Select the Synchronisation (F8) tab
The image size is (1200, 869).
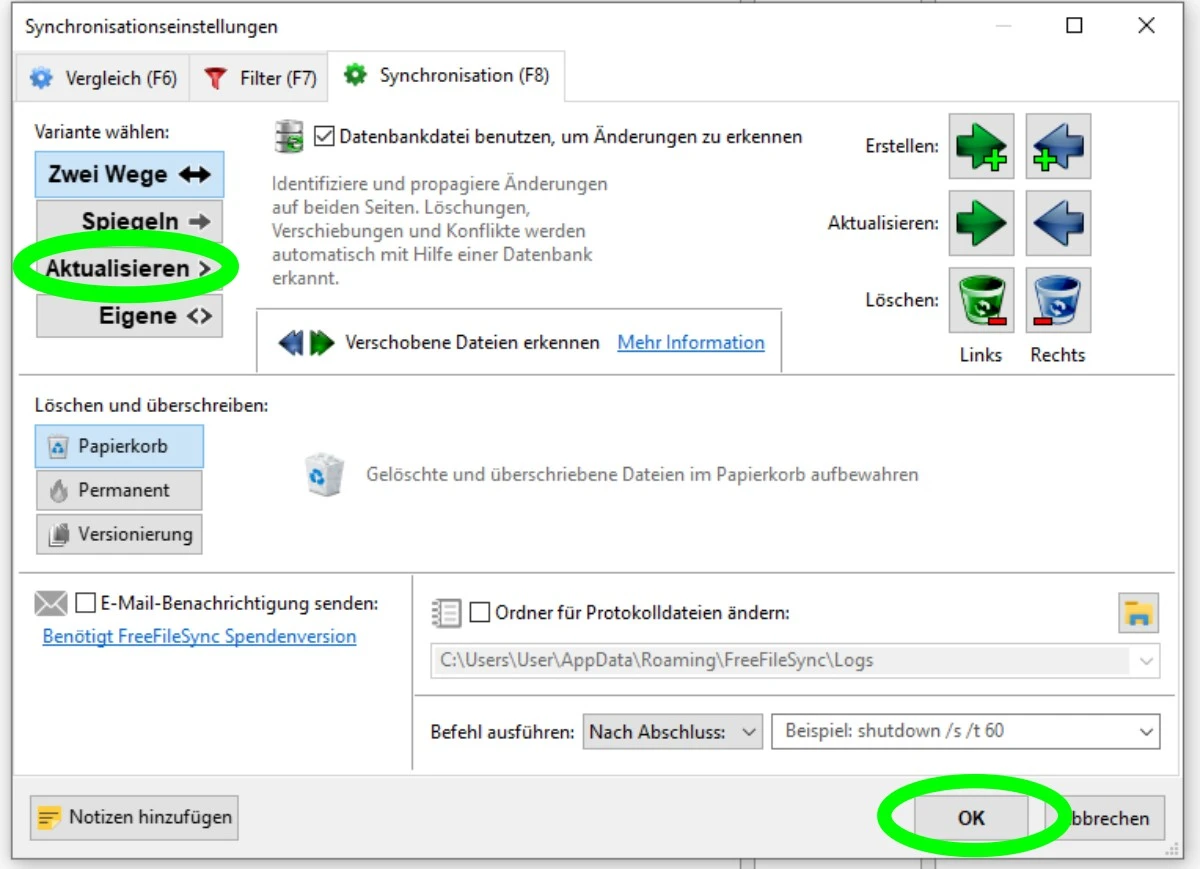click(x=447, y=75)
